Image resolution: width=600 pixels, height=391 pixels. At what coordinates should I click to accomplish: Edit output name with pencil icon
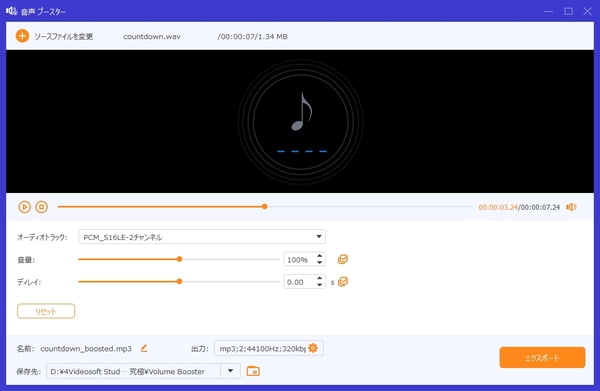[144, 348]
